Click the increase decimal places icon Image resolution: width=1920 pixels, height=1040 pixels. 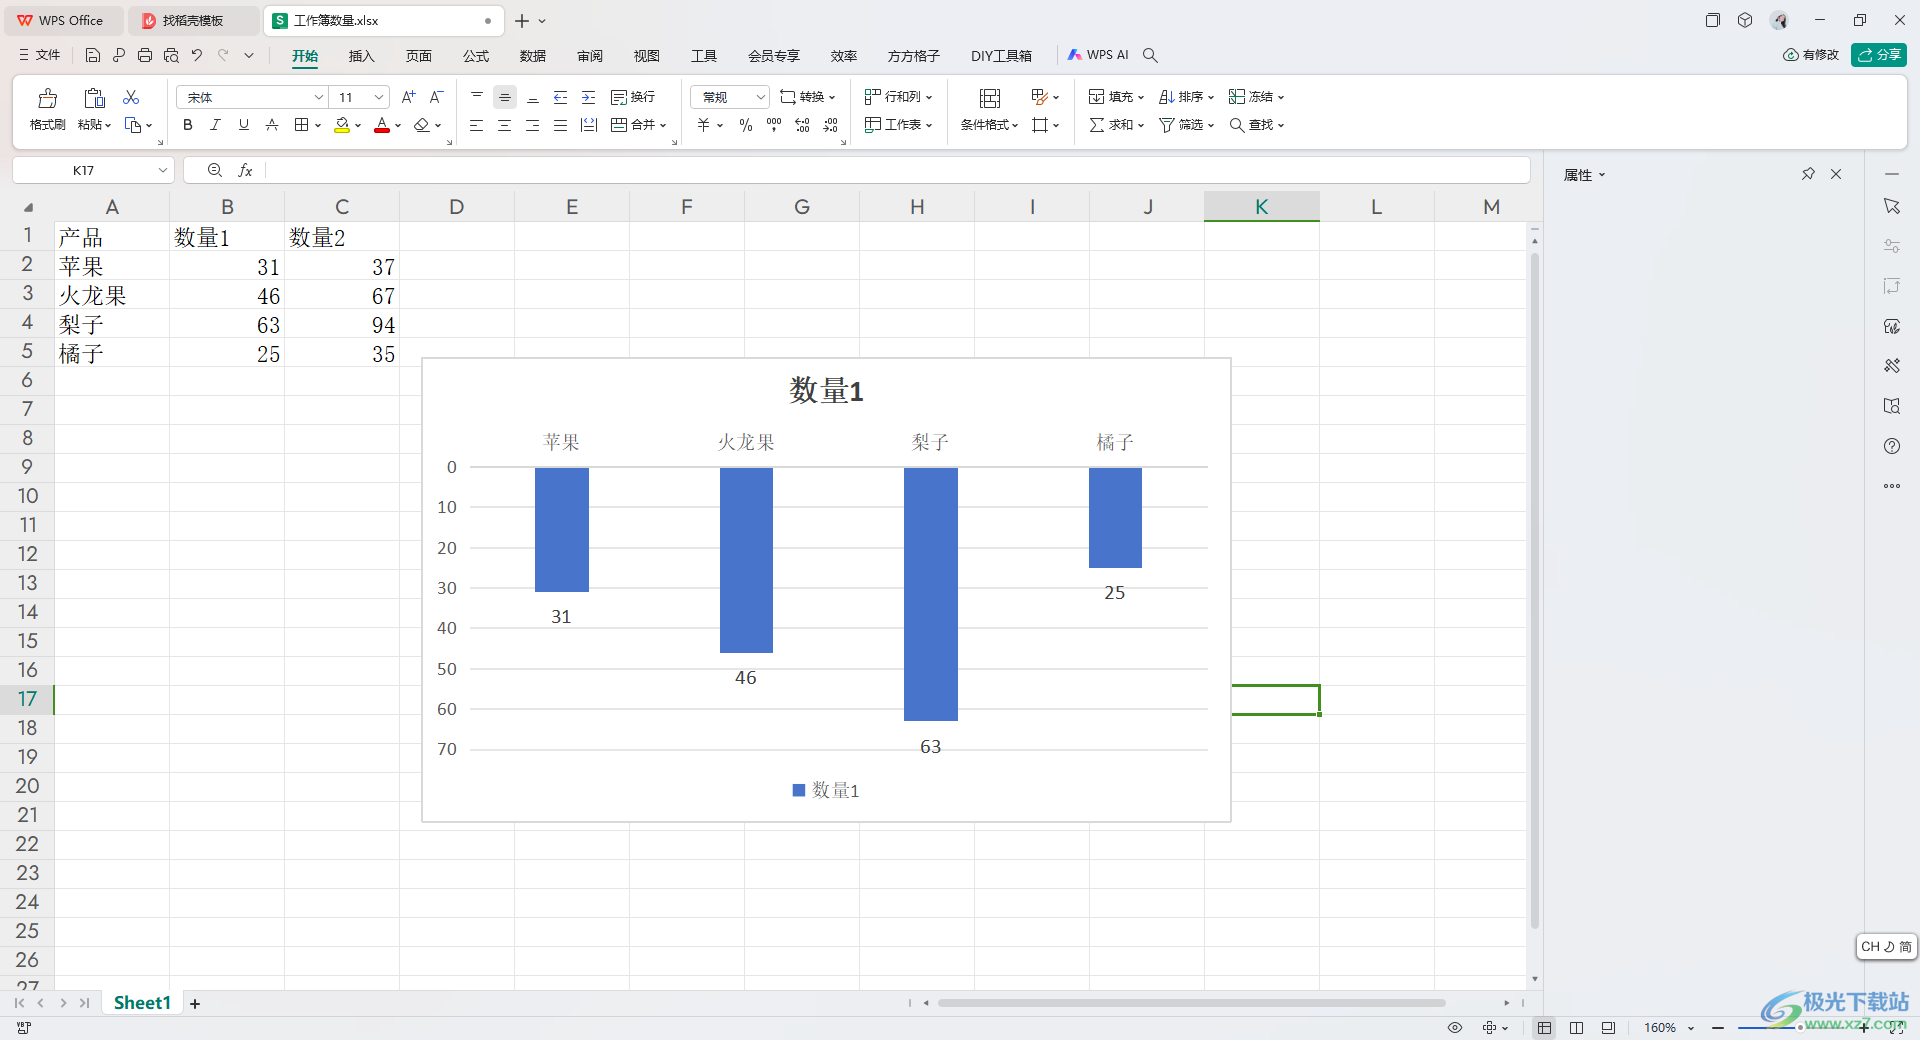[802, 125]
